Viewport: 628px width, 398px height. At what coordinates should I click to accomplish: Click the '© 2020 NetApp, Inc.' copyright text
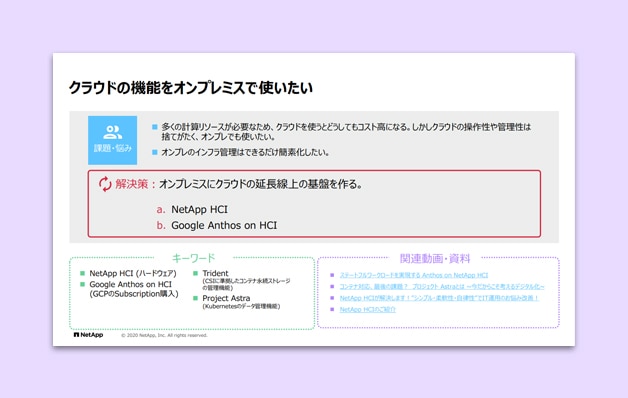164,335
